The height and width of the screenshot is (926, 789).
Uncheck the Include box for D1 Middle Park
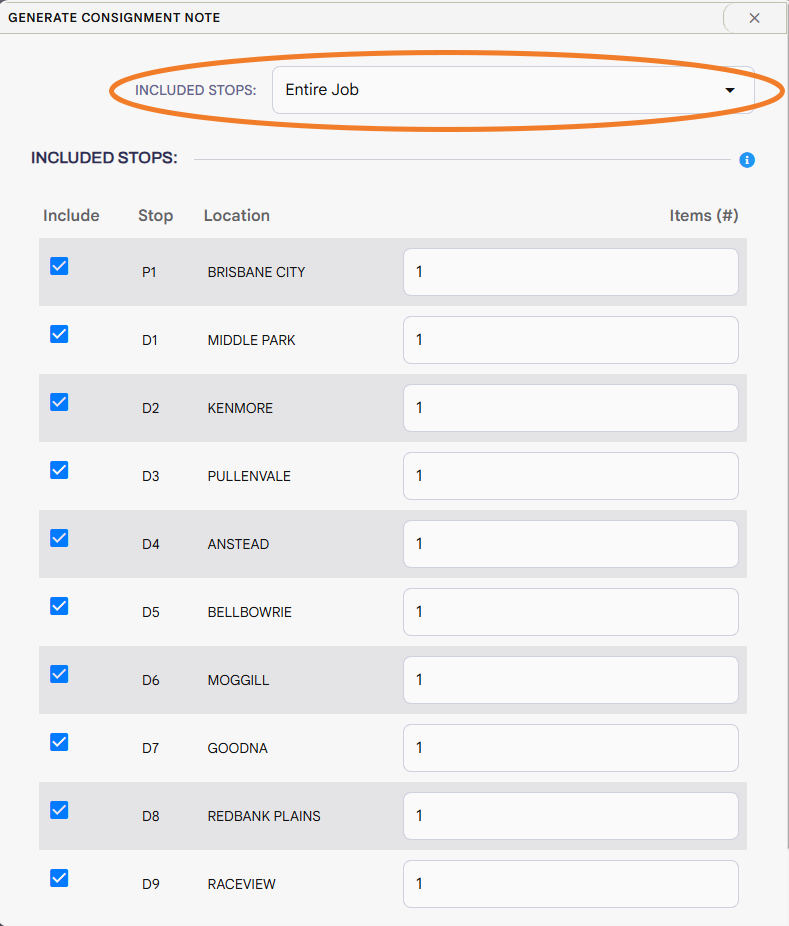pos(59,334)
